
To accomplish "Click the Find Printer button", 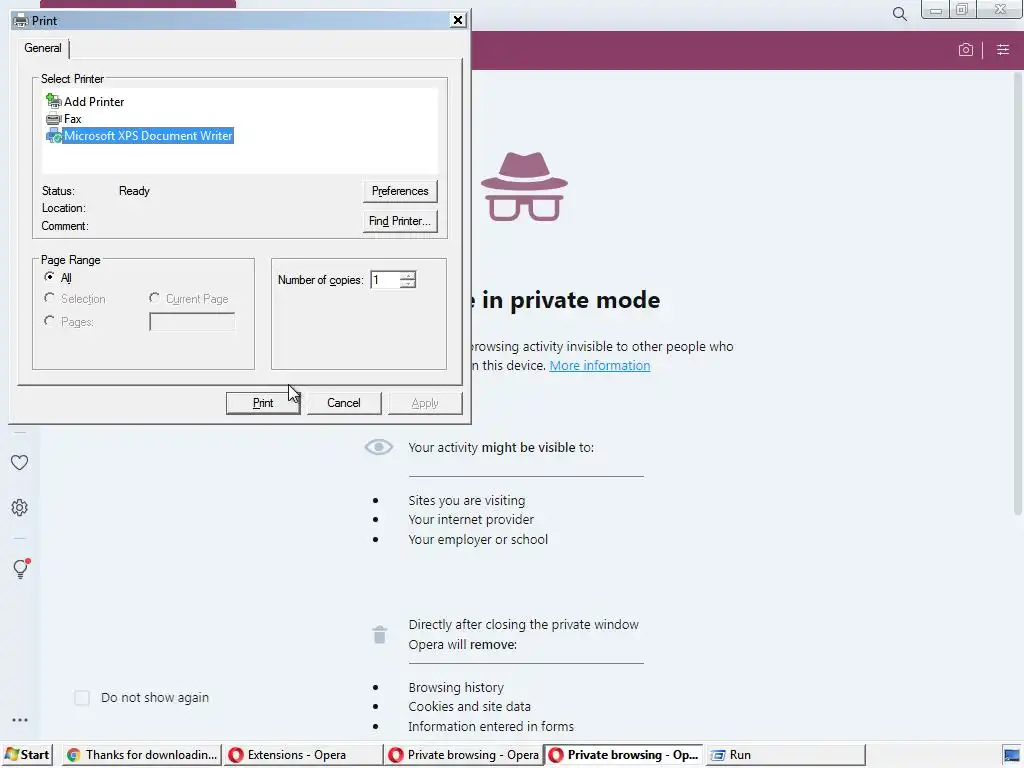I will coord(400,221).
